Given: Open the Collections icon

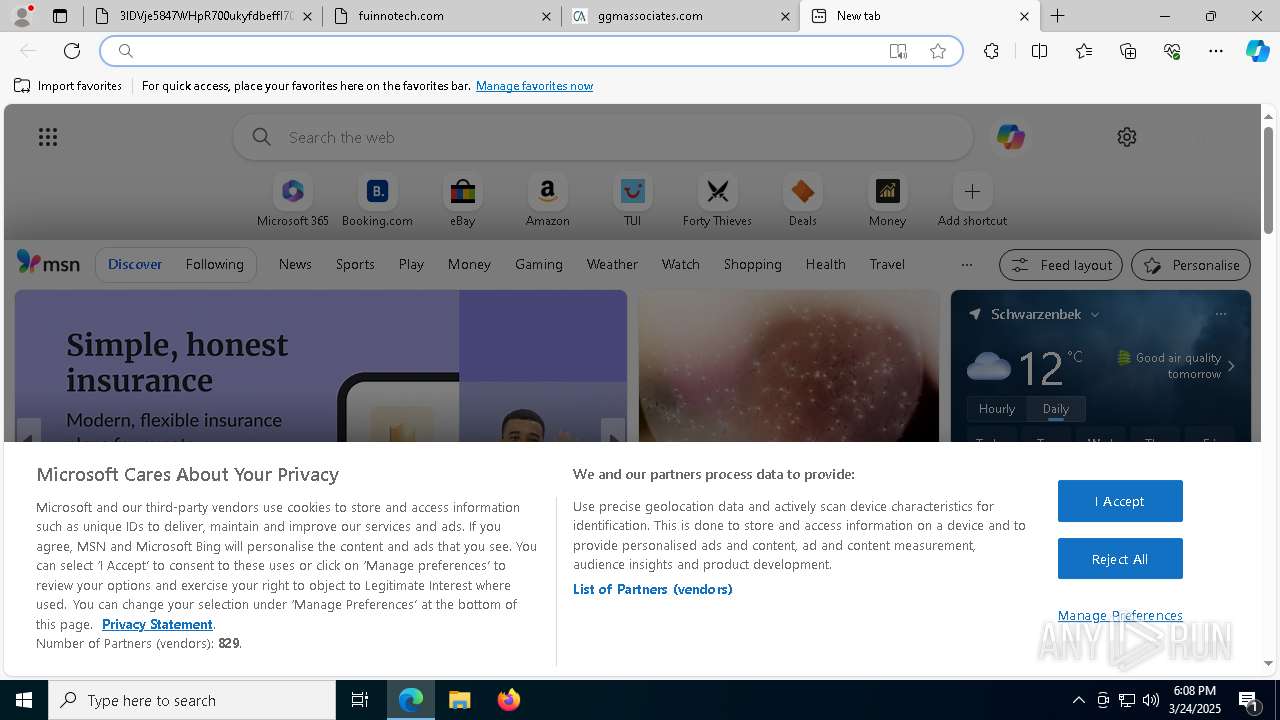Looking at the screenshot, I should [1128, 51].
